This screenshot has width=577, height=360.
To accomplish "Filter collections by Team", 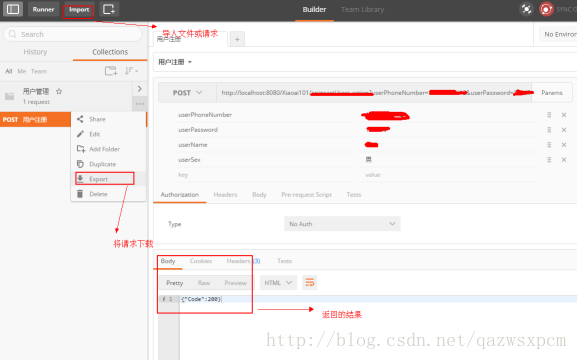I will point(39,71).
